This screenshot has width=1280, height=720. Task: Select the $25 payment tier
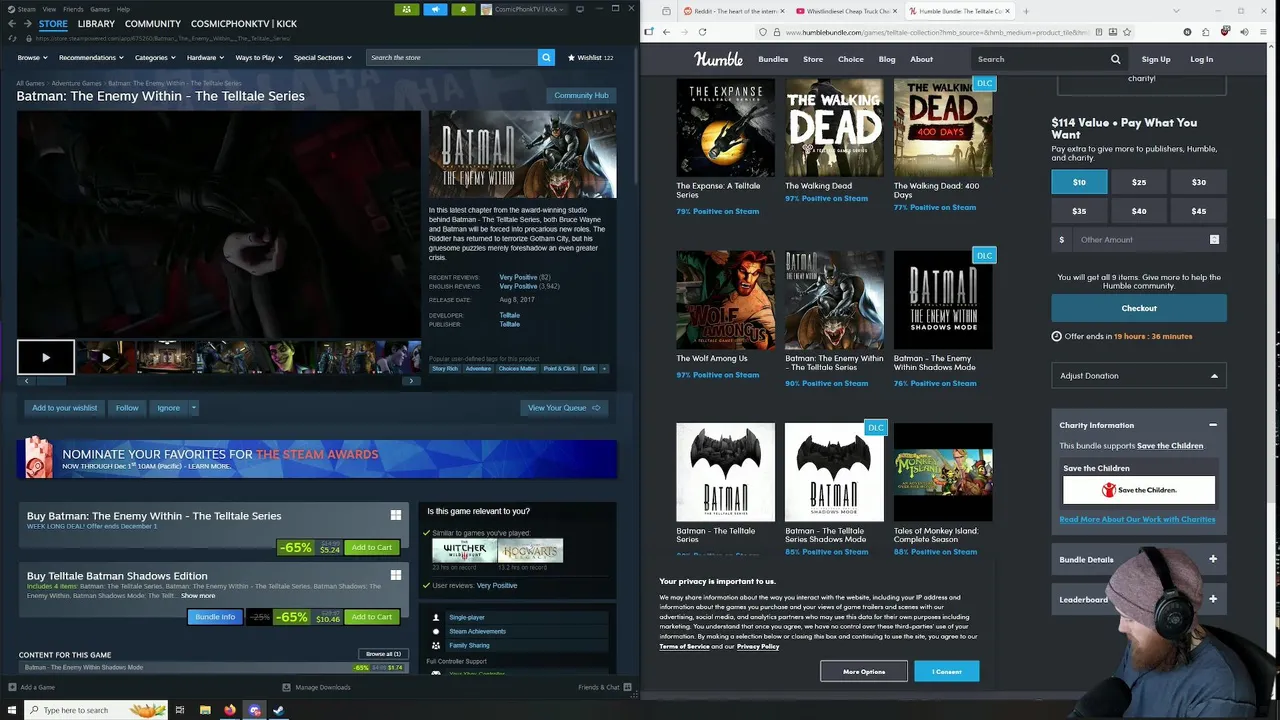pyautogui.click(x=1139, y=182)
